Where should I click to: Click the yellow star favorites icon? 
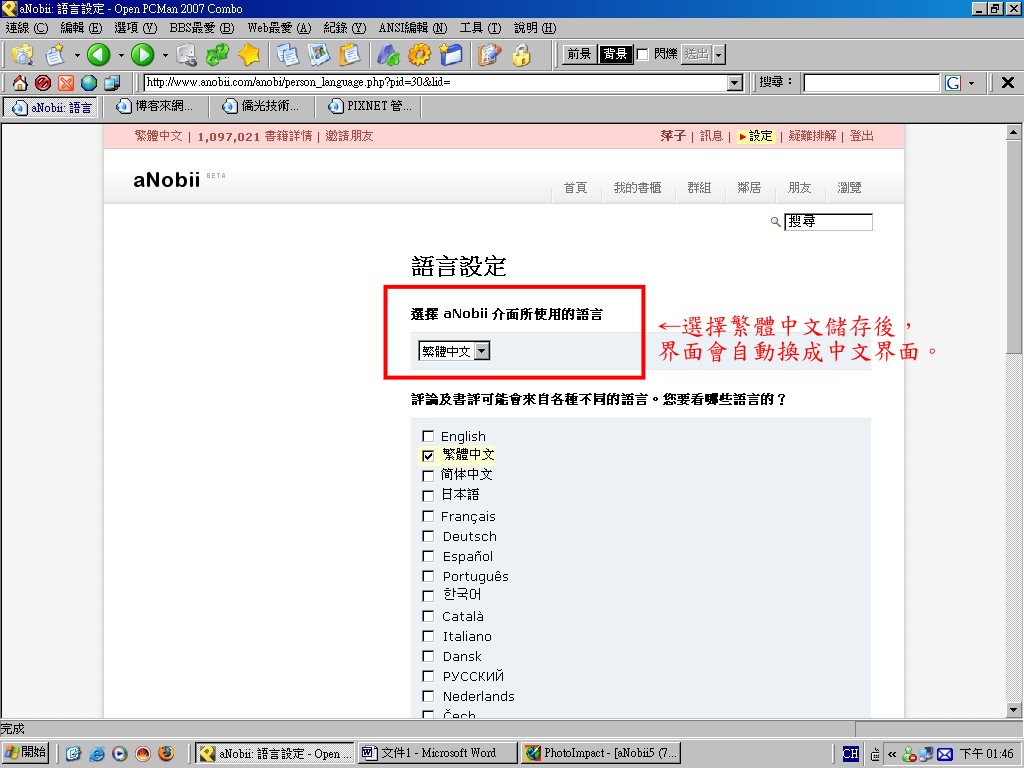[249, 55]
